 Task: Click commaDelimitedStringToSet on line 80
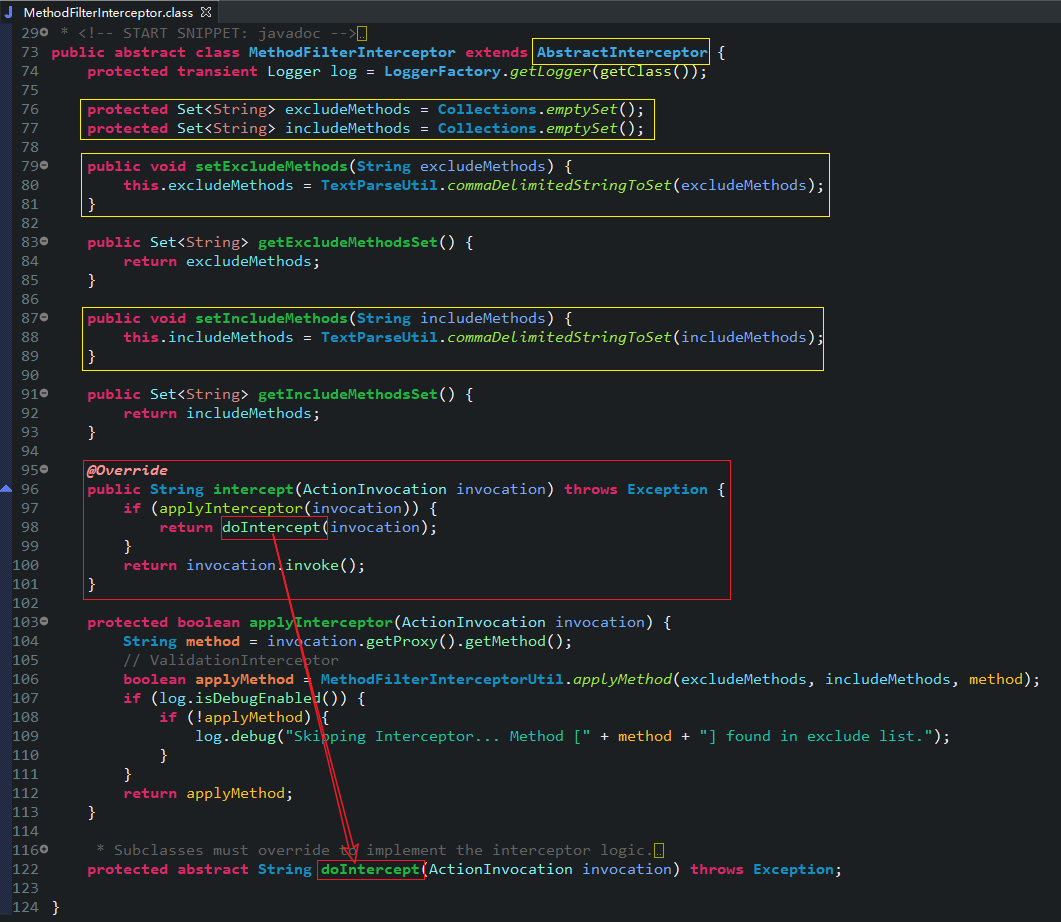pyautogui.click(x=560, y=185)
